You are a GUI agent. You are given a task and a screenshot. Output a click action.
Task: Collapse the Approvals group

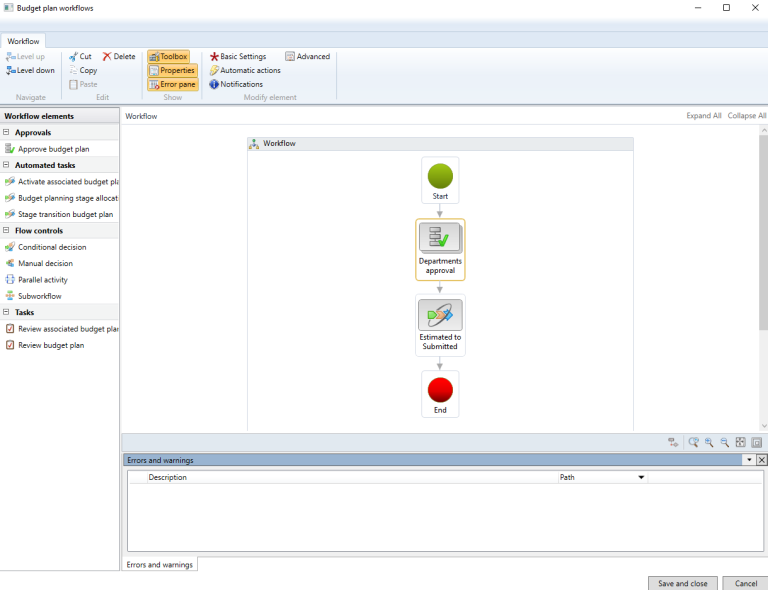pyautogui.click(x=6, y=132)
